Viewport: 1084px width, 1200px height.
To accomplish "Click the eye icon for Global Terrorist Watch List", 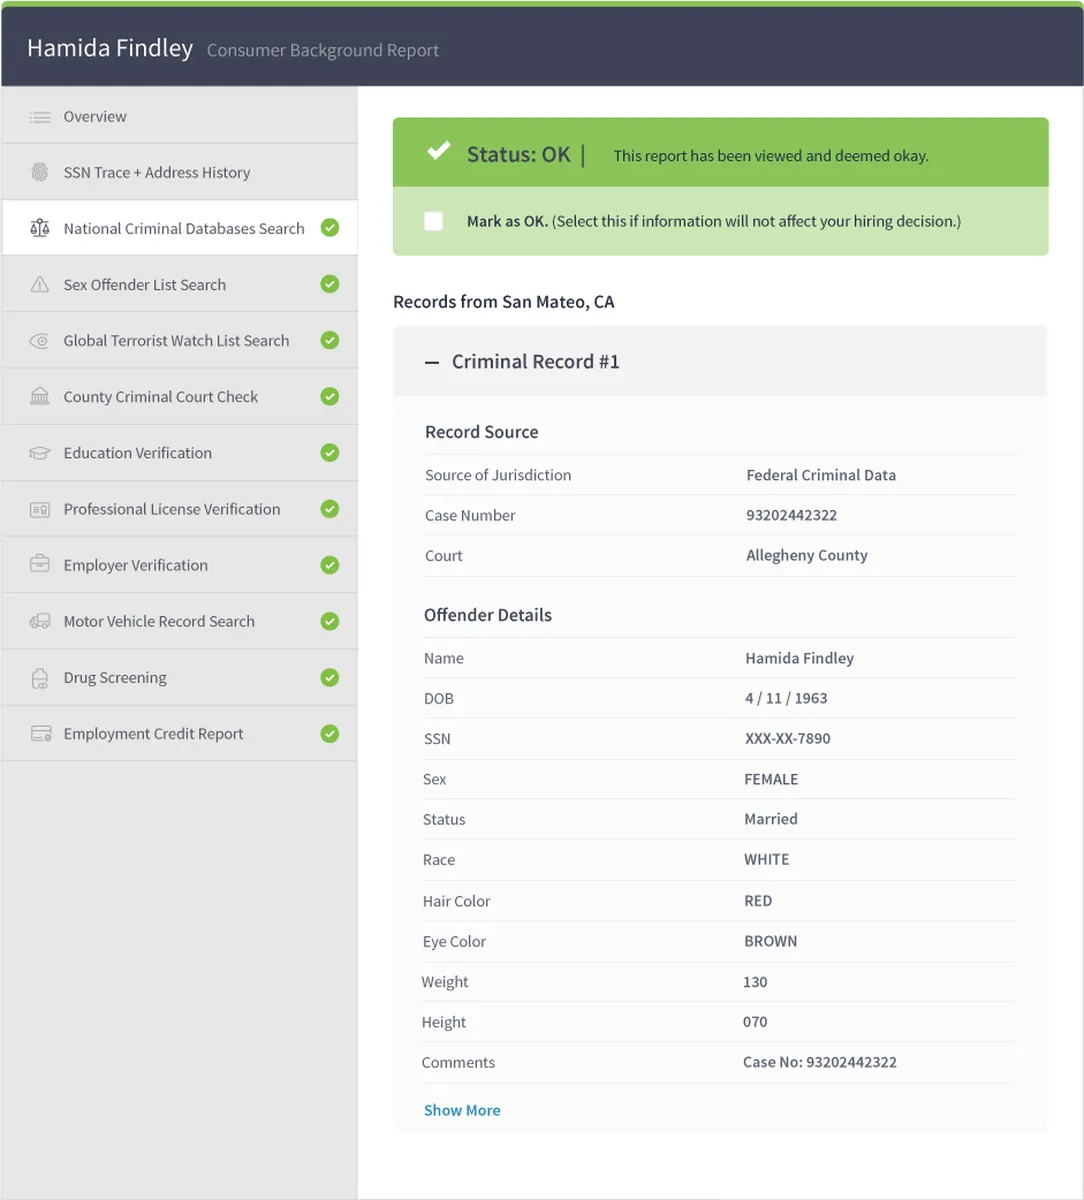I will (40, 341).
